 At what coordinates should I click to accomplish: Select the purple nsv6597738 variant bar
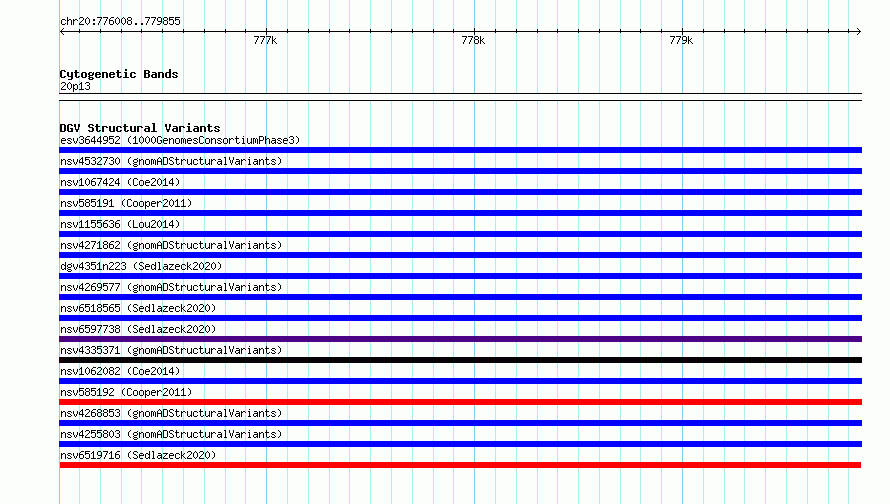tap(460, 339)
